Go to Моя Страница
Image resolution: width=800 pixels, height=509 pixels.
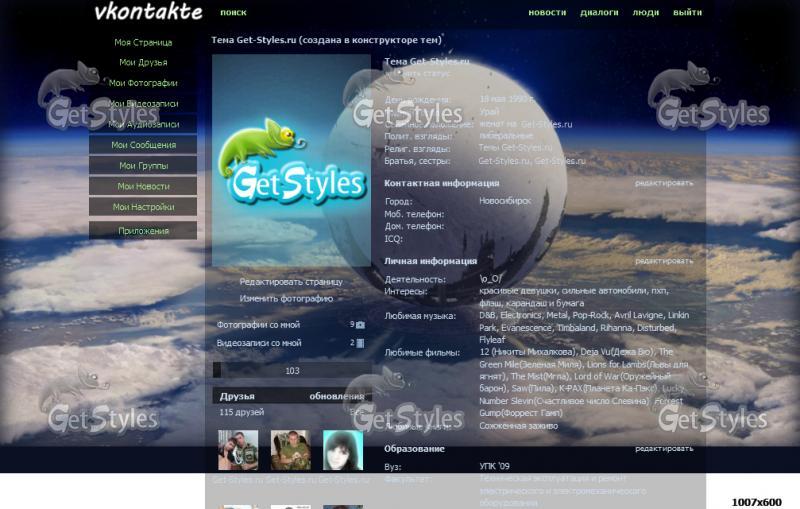[143, 42]
